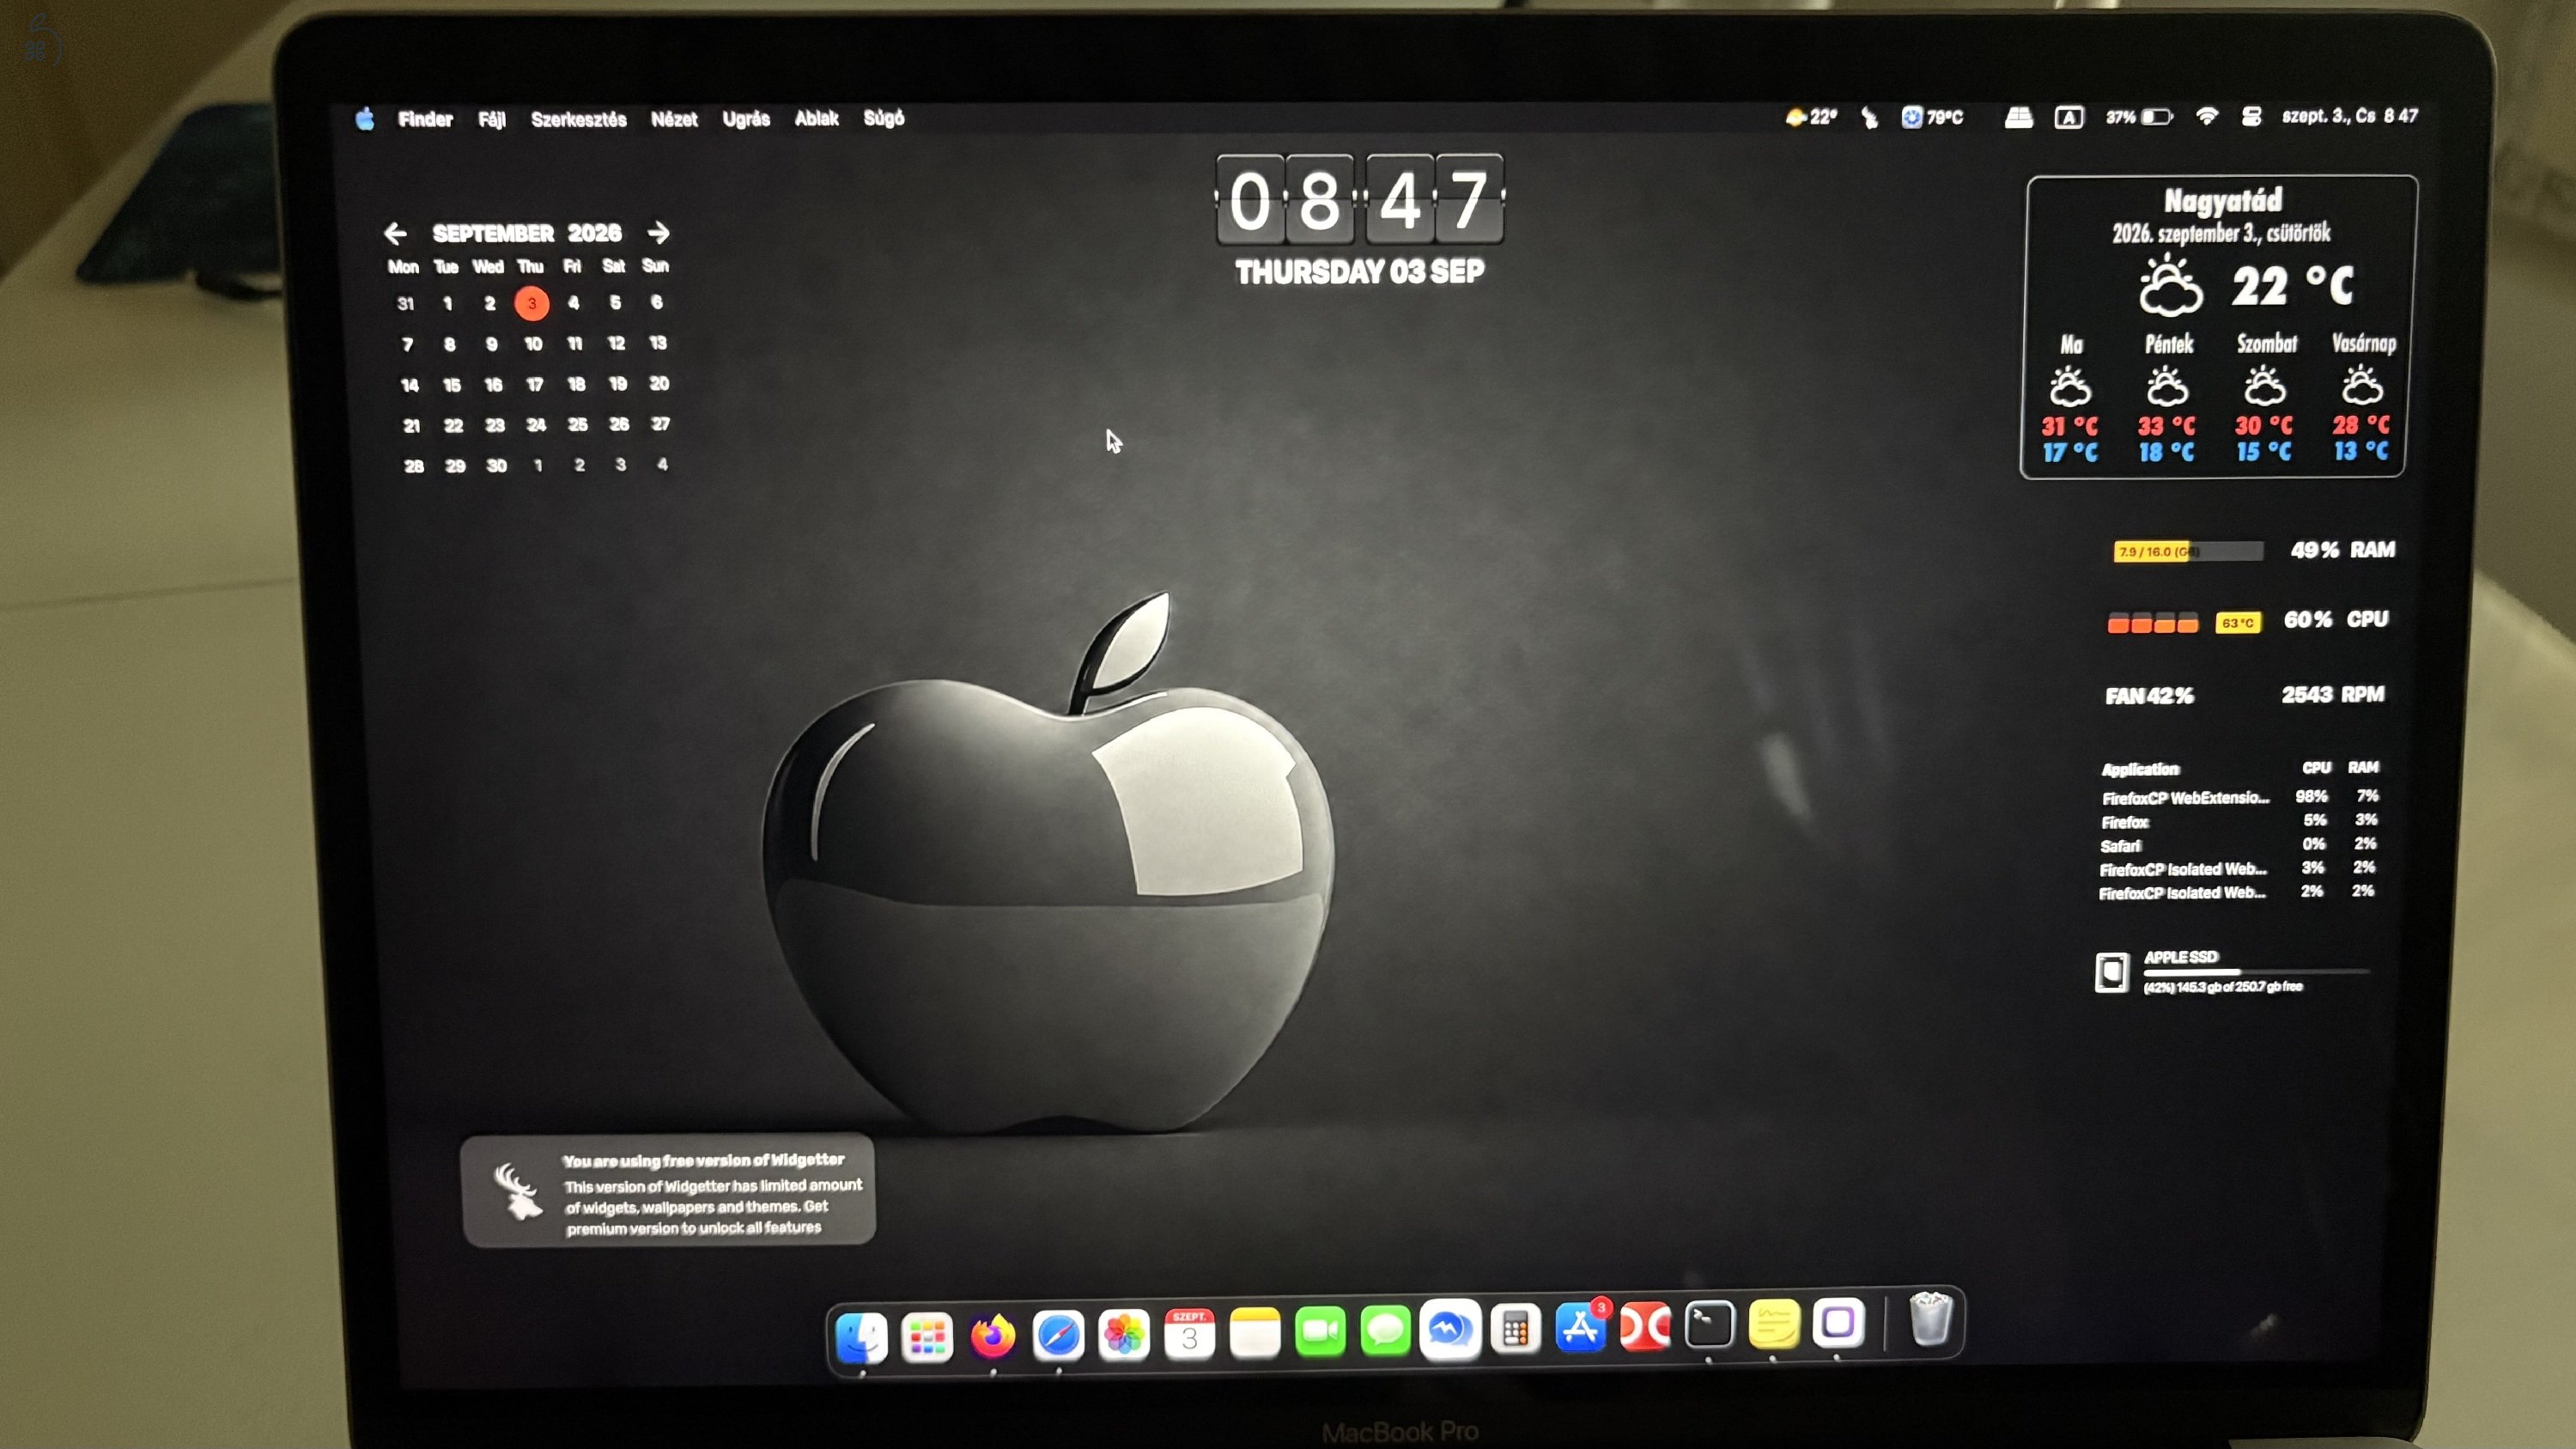
Task: Open Messages from the Dock
Action: [x=1385, y=1331]
